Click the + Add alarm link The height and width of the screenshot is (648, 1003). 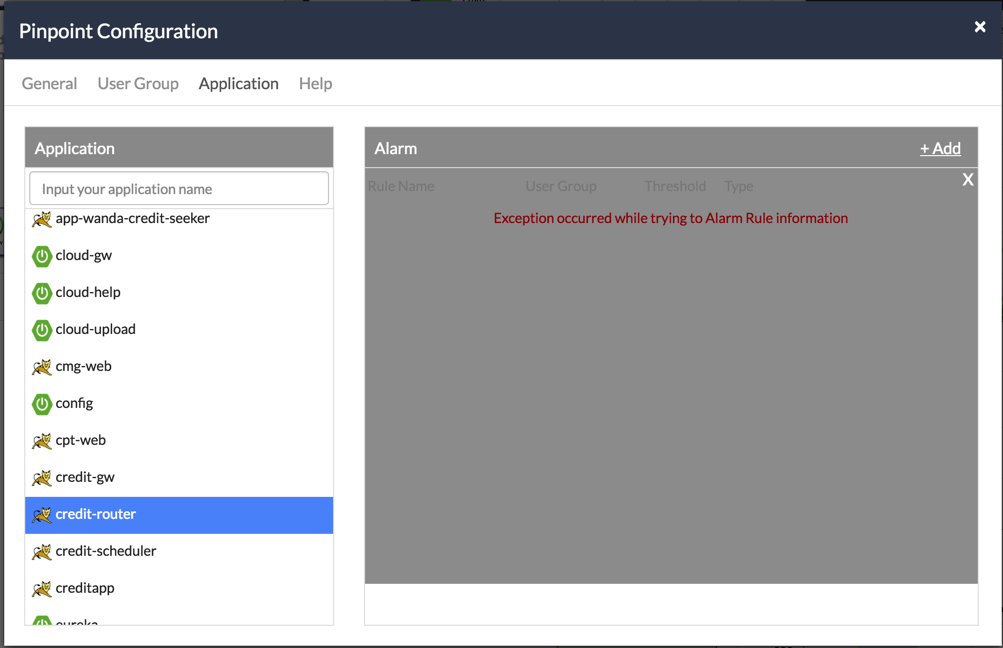(x=940, y=148)
